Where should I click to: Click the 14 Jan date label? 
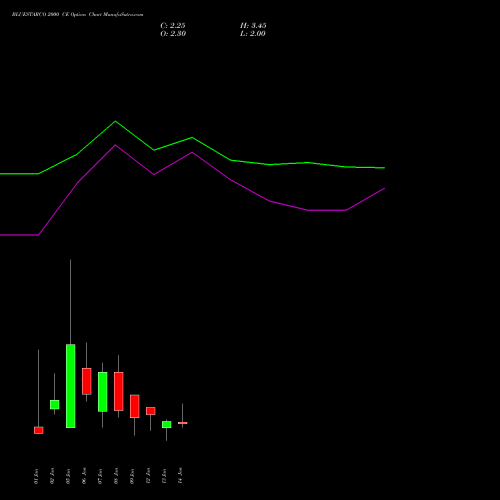pyautogui.click(x=180, y=476)
